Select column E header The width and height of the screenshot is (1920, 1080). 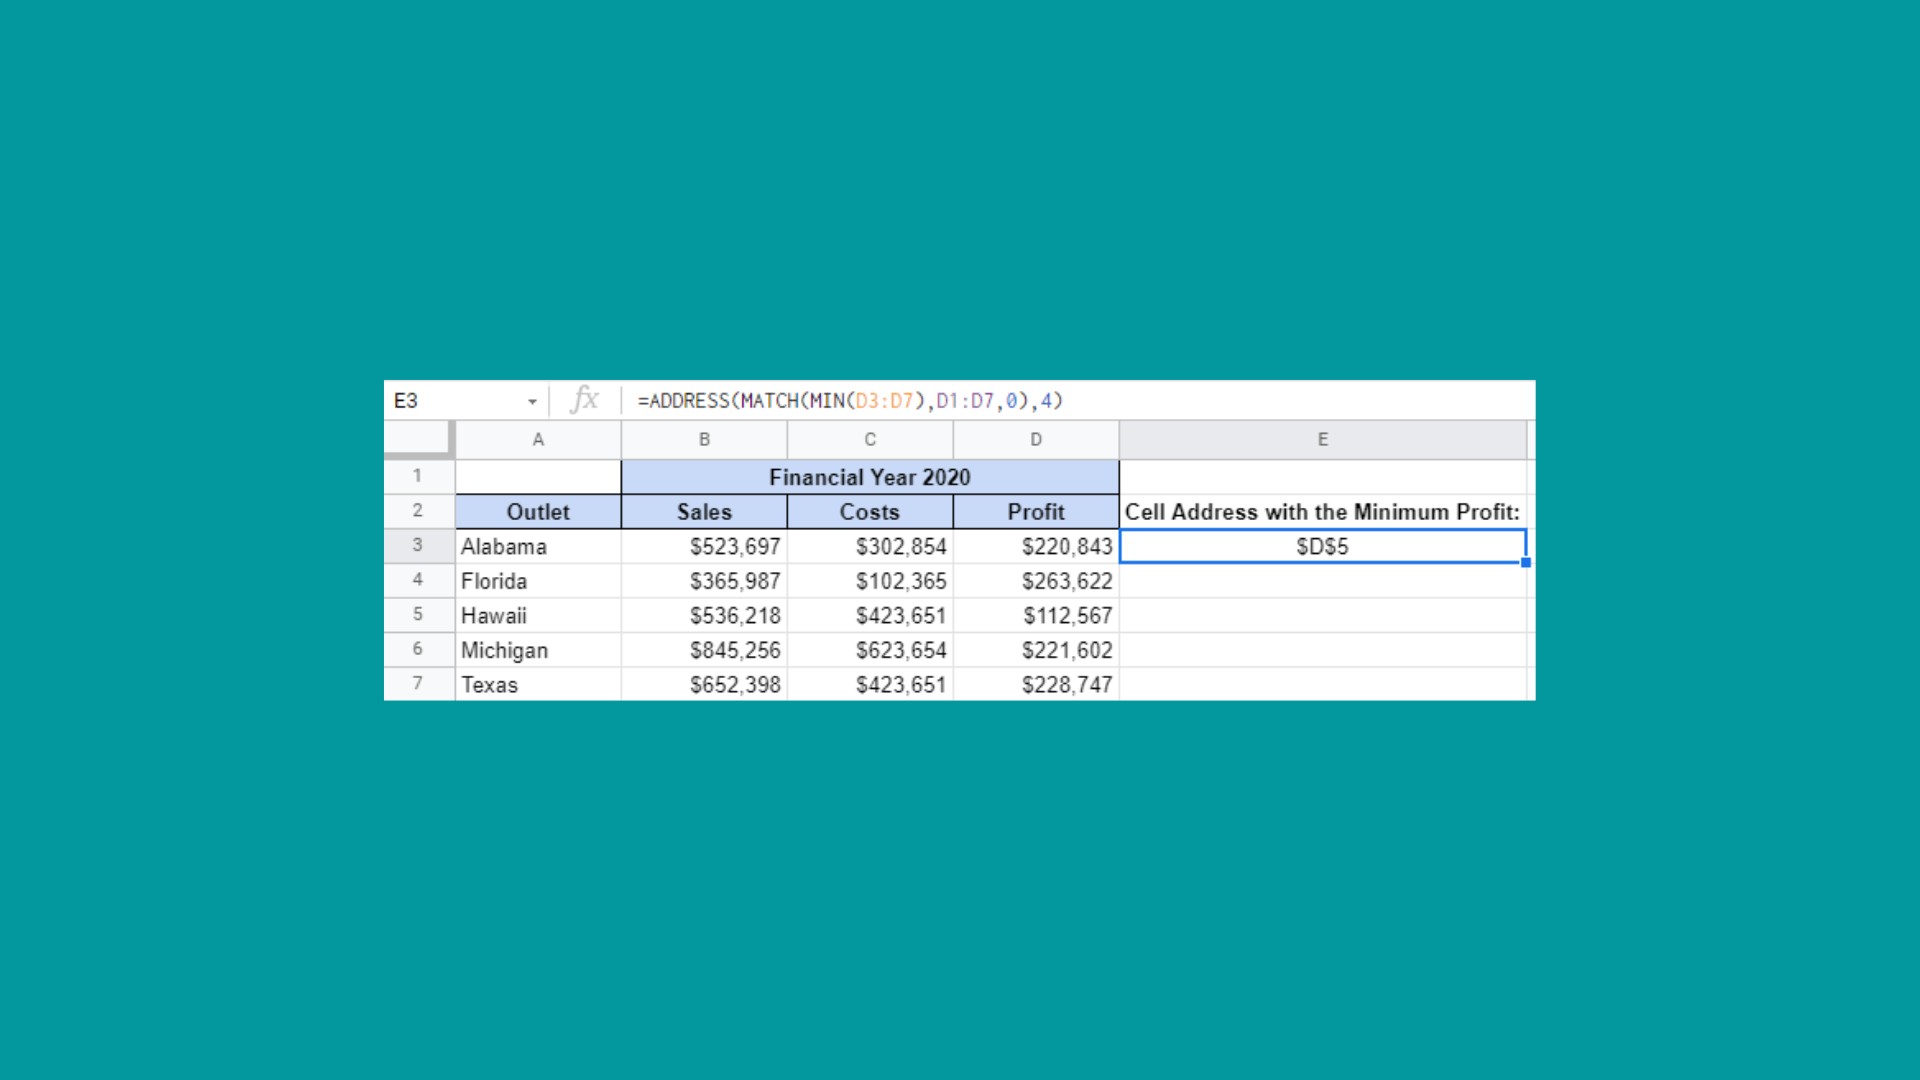coord(1322,440)
